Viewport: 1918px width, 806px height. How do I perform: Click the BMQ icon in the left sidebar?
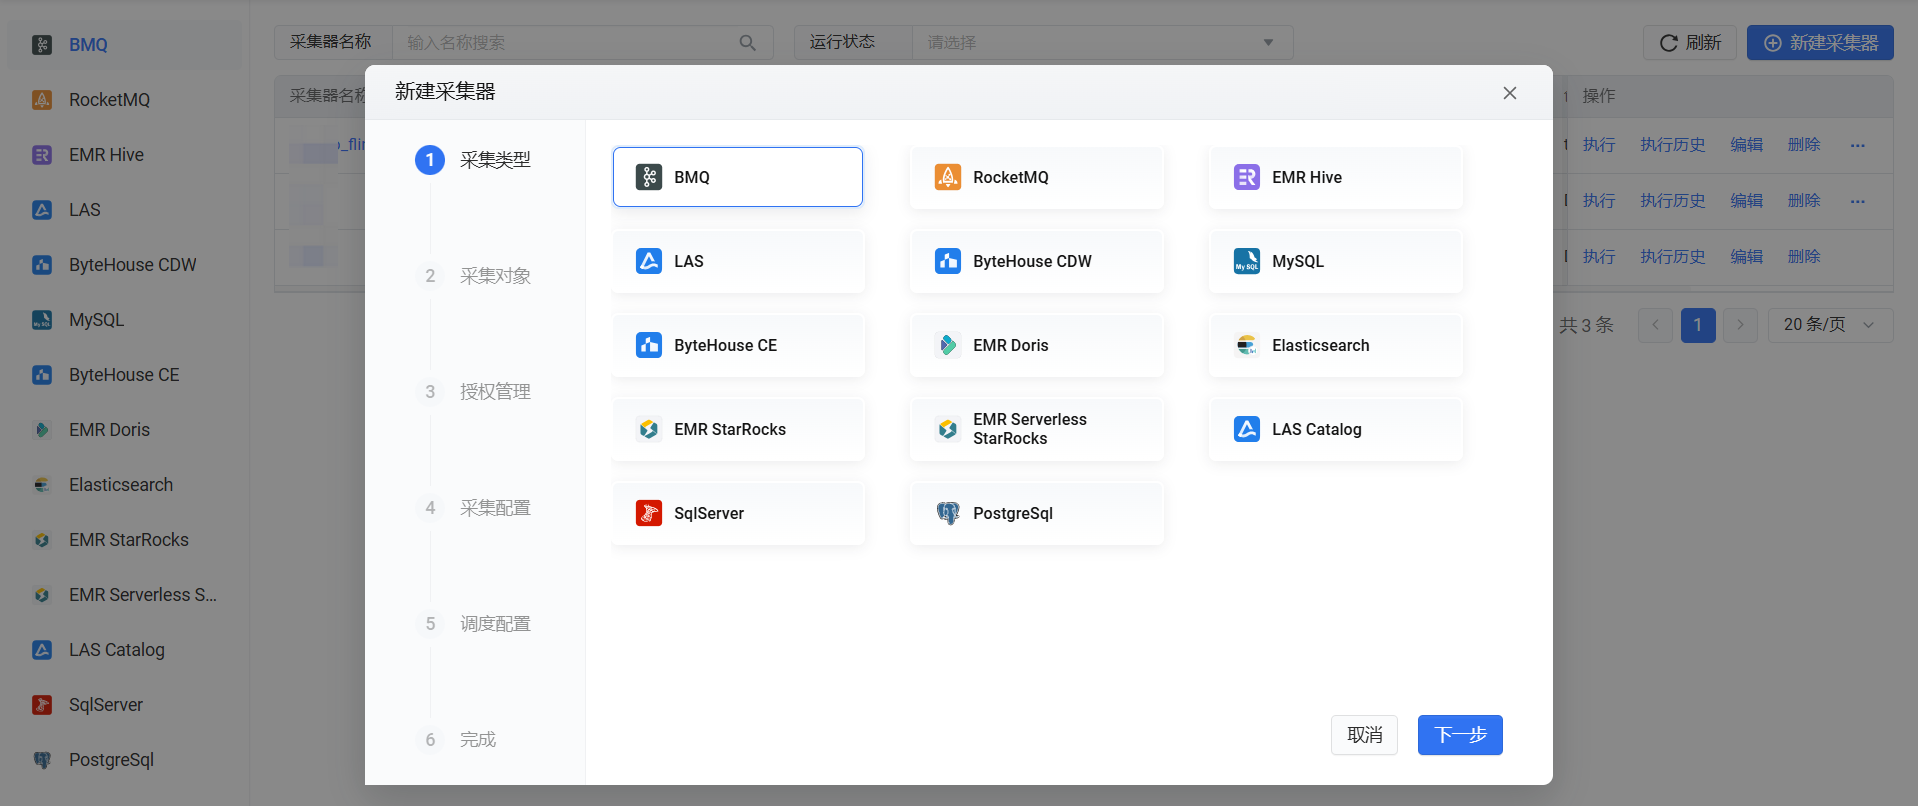(x=42, y=45)
